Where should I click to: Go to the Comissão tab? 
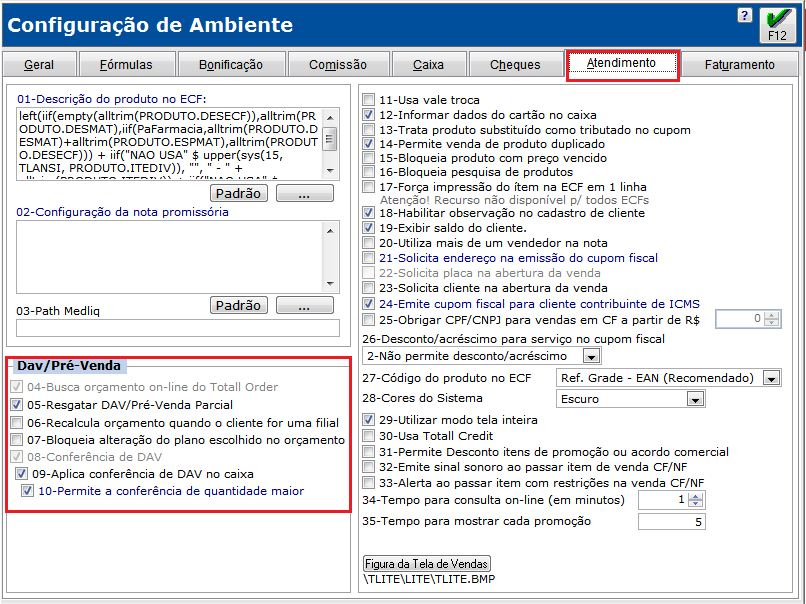pos(337,65)
